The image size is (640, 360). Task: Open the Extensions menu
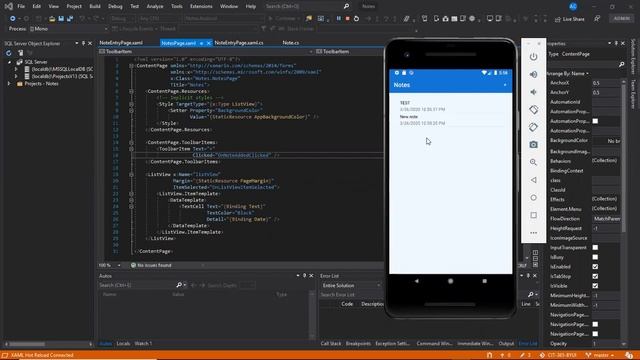(x=201, y=6)
